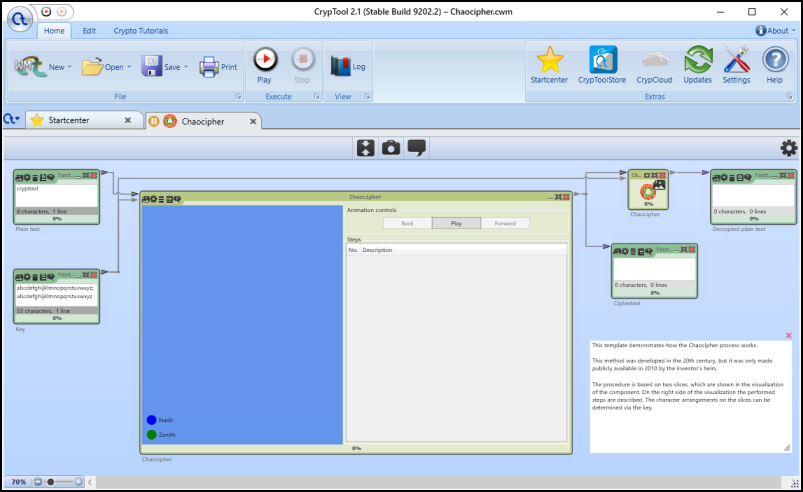Open the File group dialog launcher

coord(238,96)
